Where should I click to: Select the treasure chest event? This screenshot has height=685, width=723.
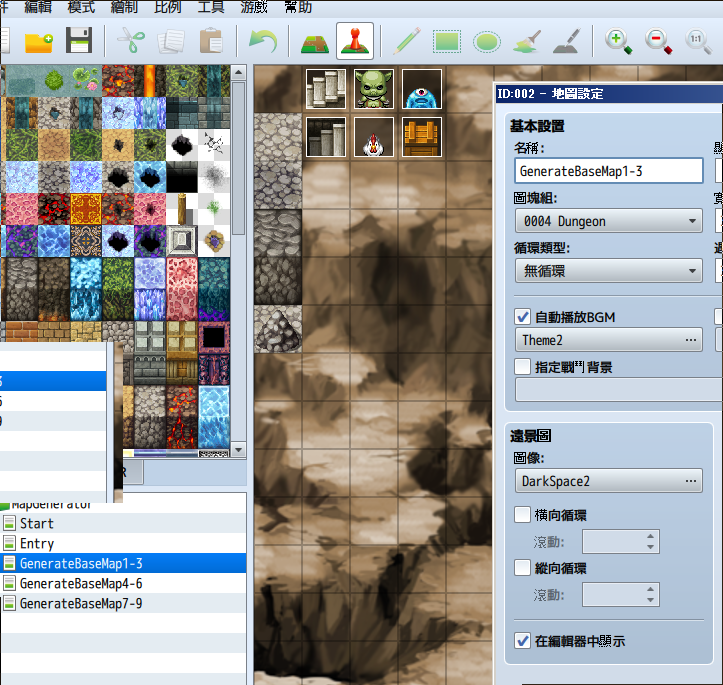pos(421,137)
